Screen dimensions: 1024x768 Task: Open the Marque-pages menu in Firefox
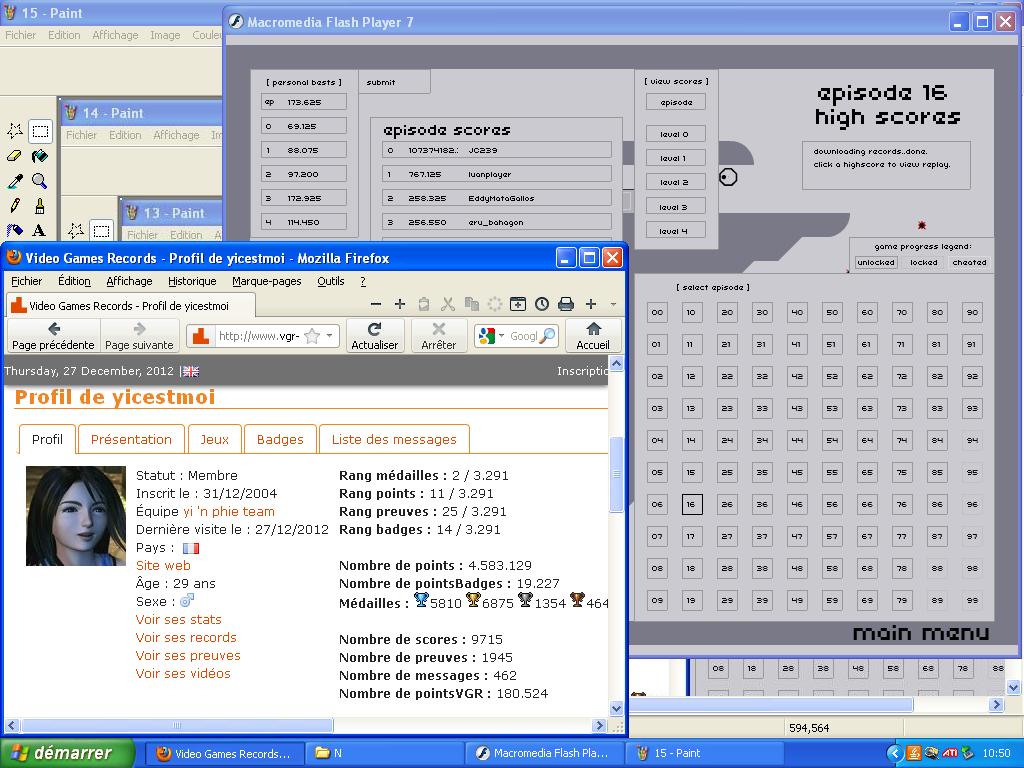(x=267, y=281)
